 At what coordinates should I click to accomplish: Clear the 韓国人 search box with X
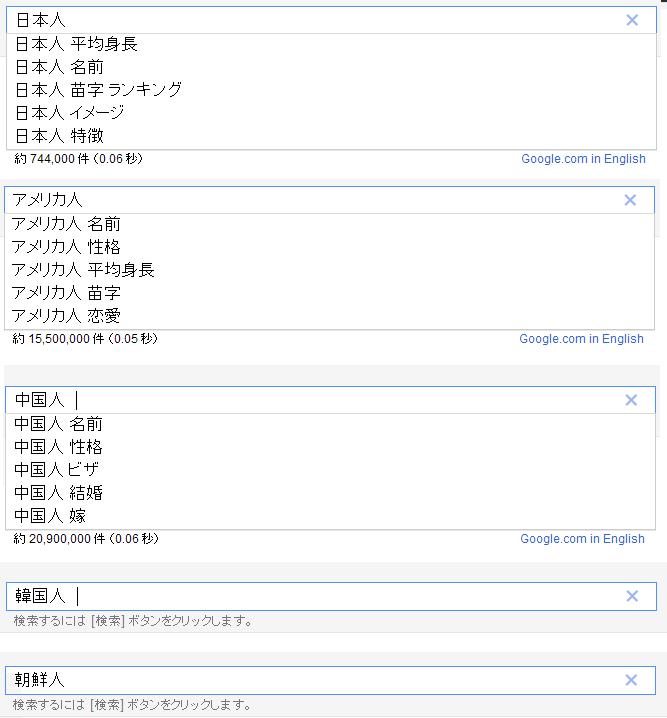click(632, 596)
